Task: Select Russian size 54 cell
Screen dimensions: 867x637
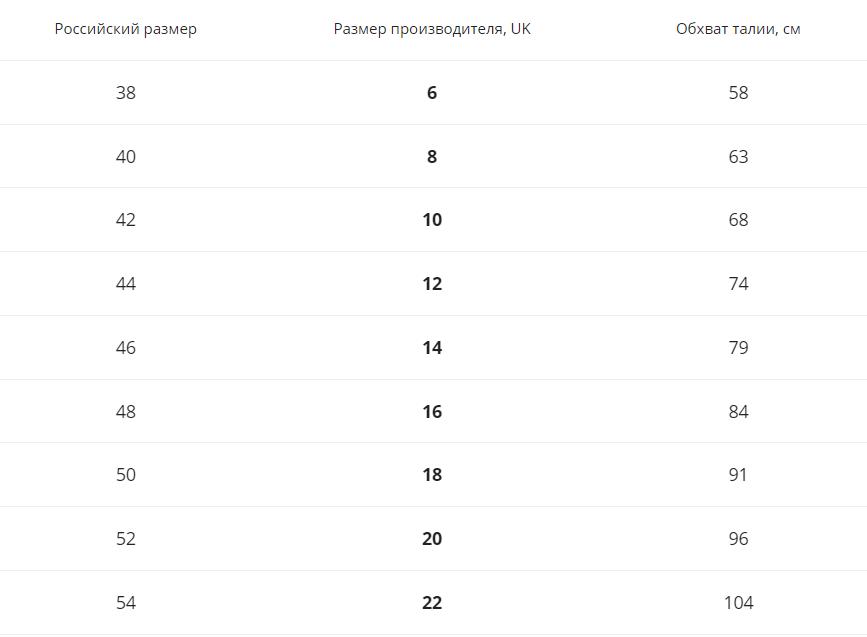Action: tap(126, 603)
